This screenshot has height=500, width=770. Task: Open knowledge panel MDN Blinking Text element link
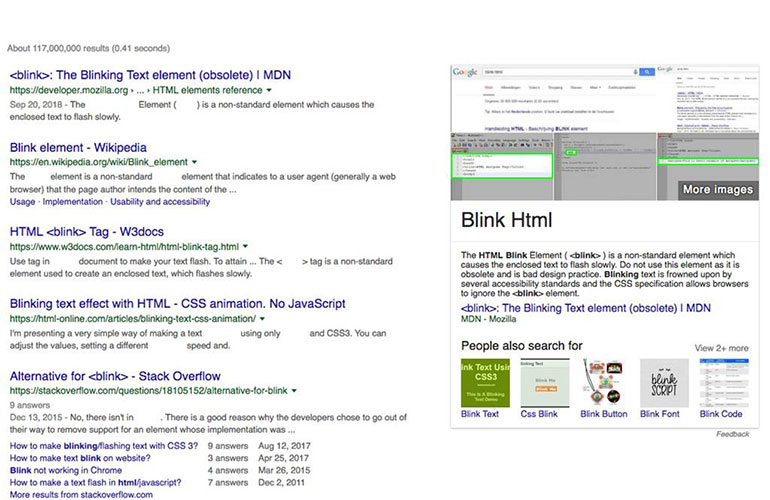tap(586, 308)
